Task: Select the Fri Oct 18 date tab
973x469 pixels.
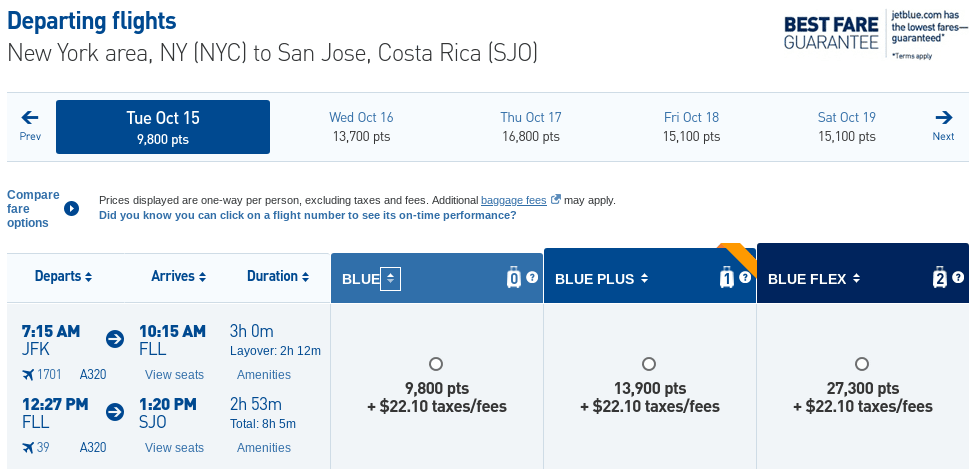Action: pos(691,126)
